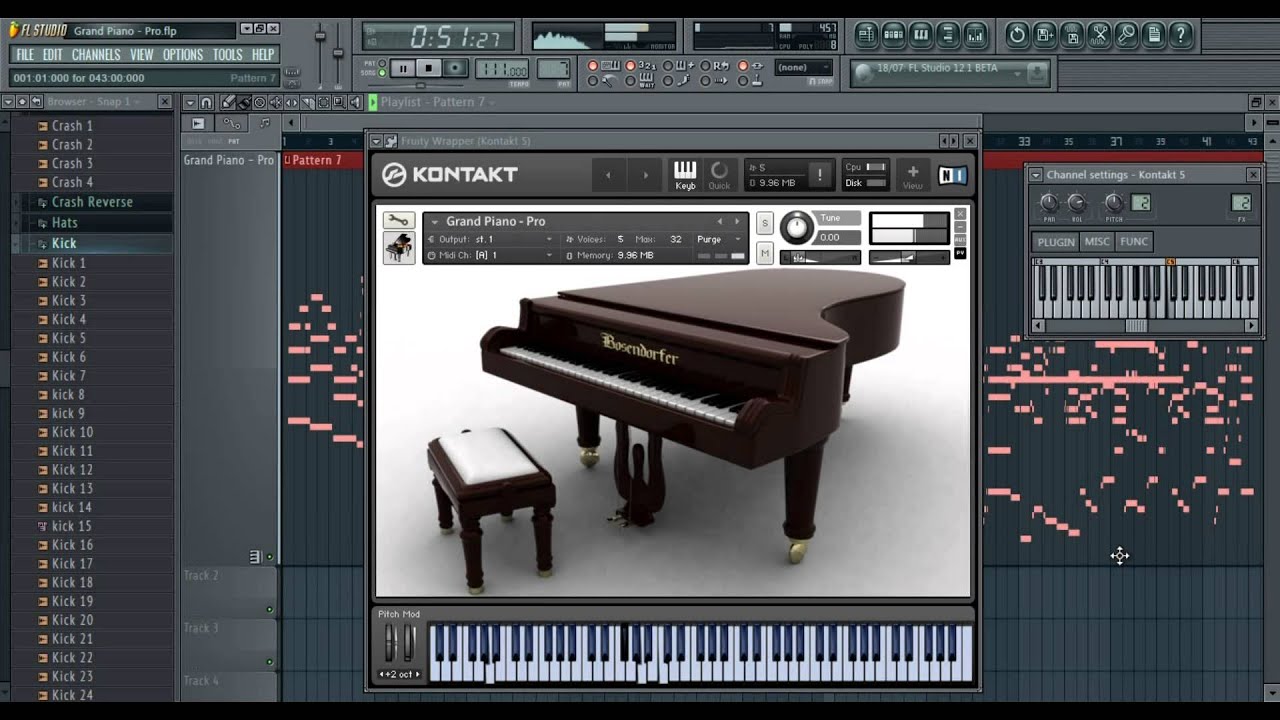
Task: Toggle Kontakt Quick load panel
Action: (719, 174)
